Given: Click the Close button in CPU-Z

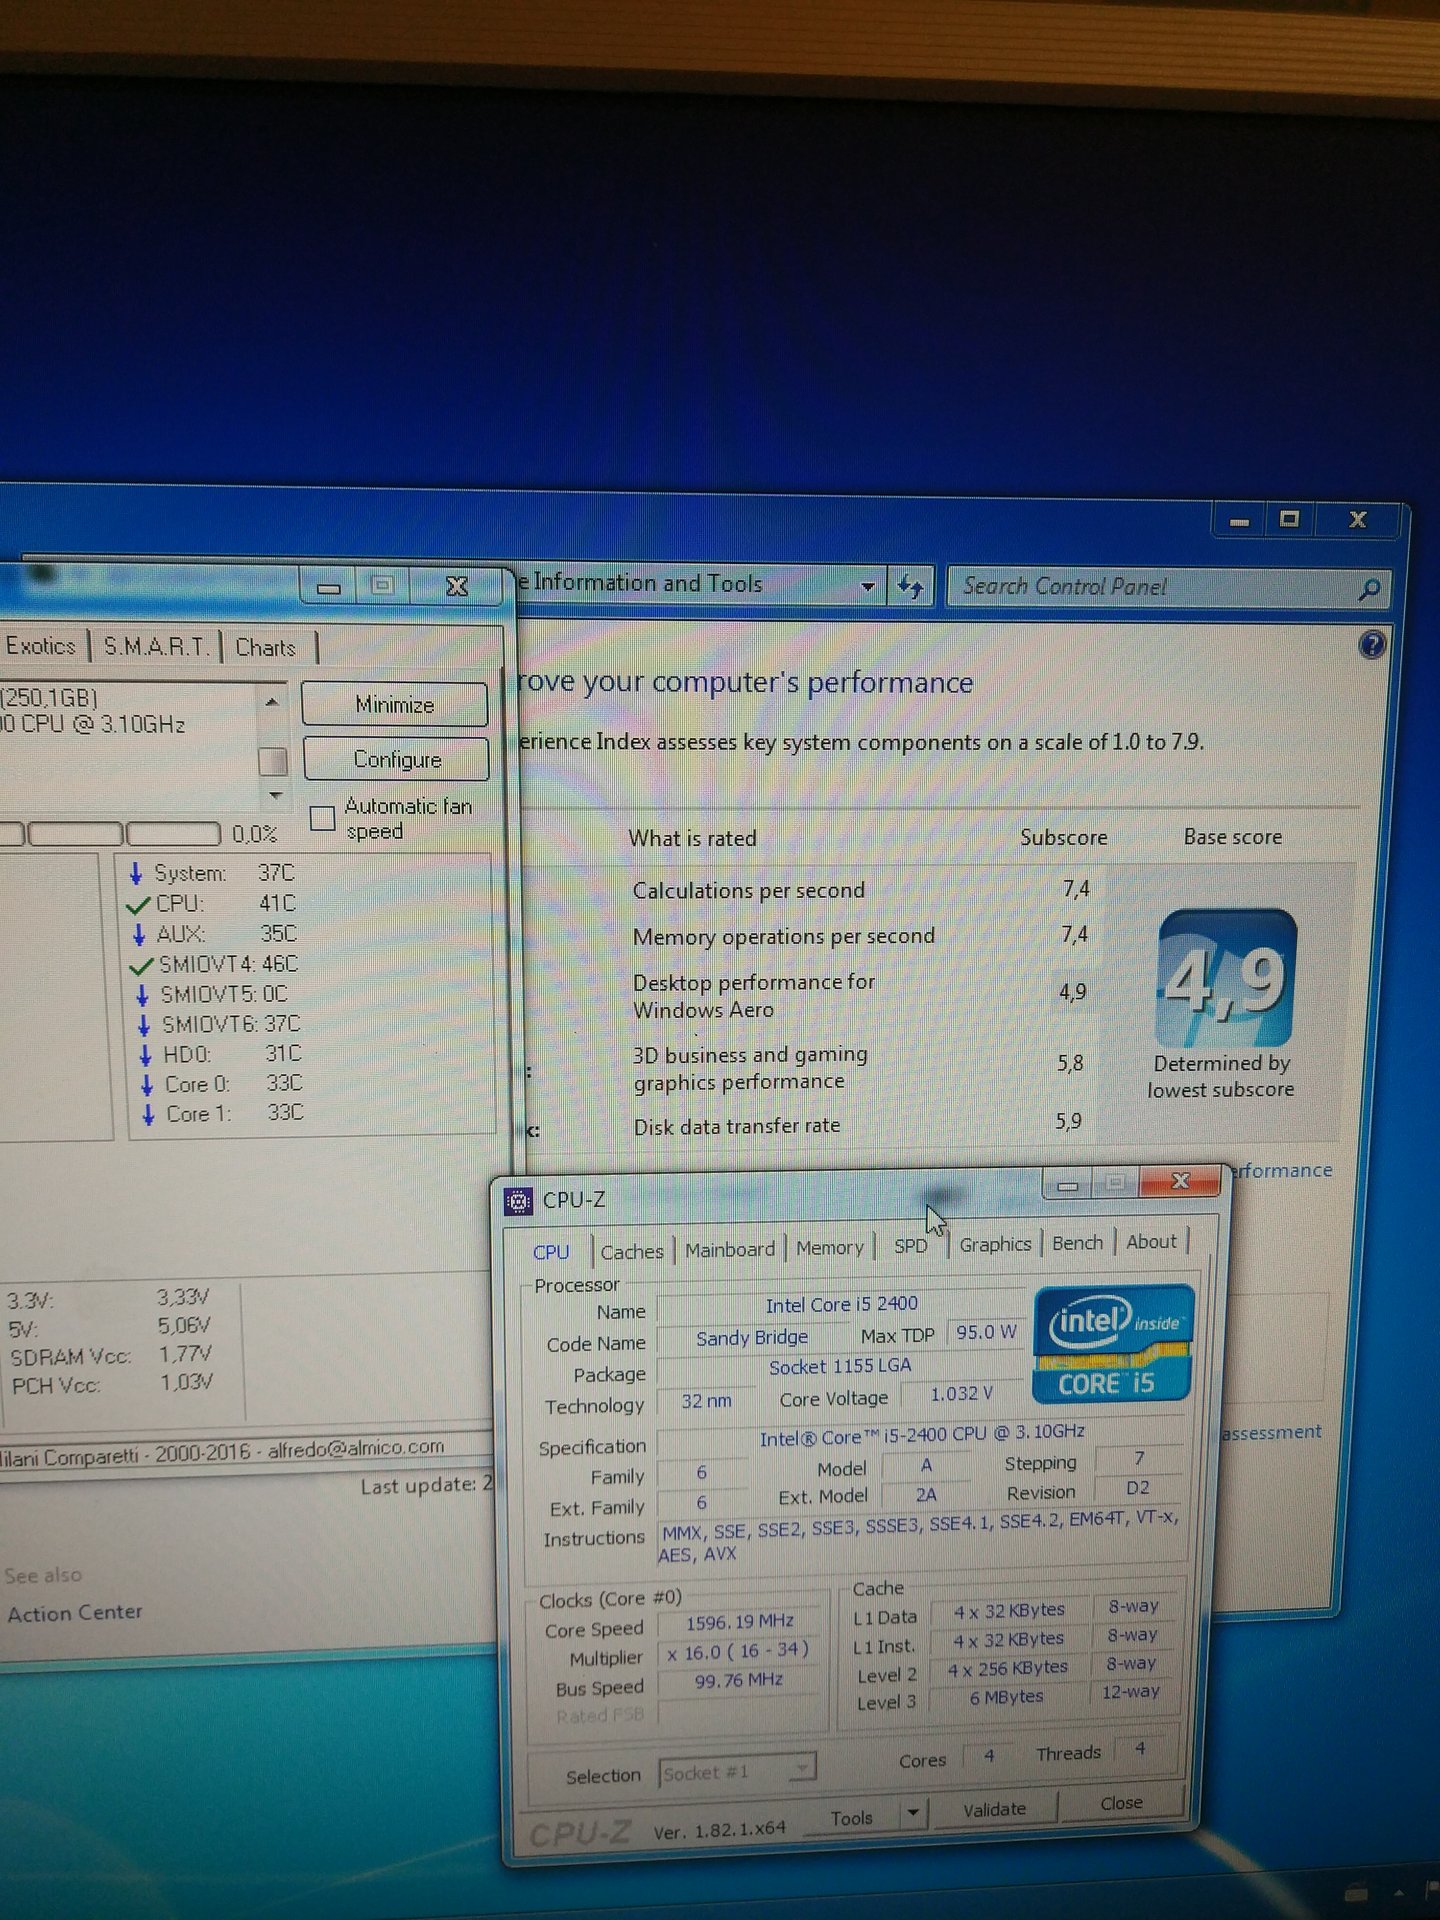Looking at the screenshot, I should [1121, 1802].
